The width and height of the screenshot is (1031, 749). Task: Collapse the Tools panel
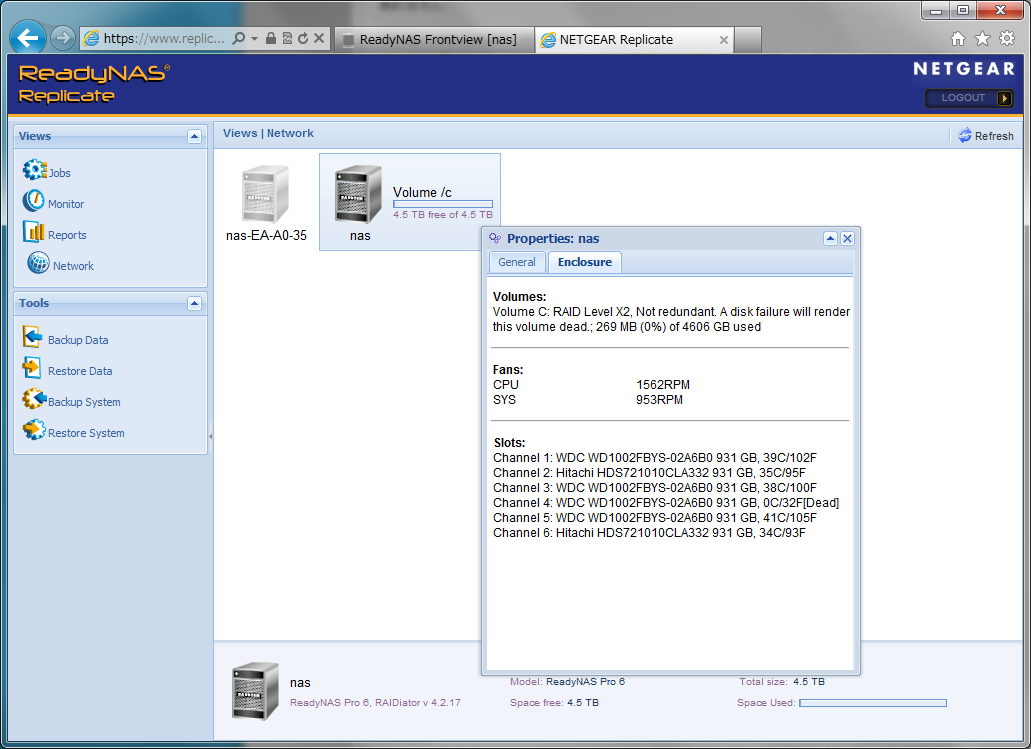194,303
